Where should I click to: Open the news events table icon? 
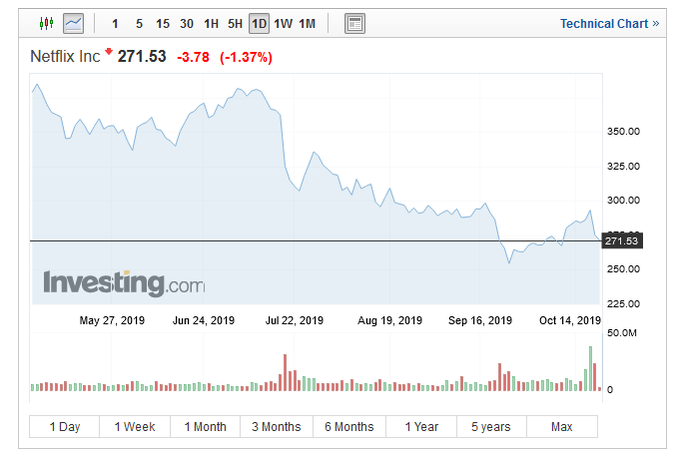[x=355, y=23]
